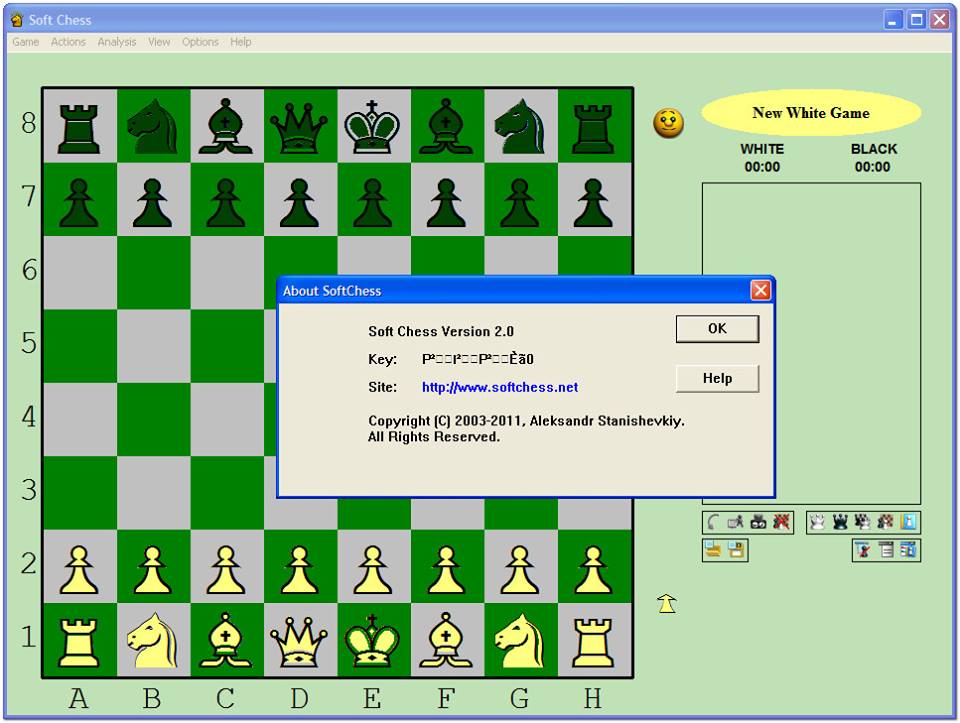Minimize the Soft Chess window
Viewport: 960px width, 723px height.
tap(894, 20)
